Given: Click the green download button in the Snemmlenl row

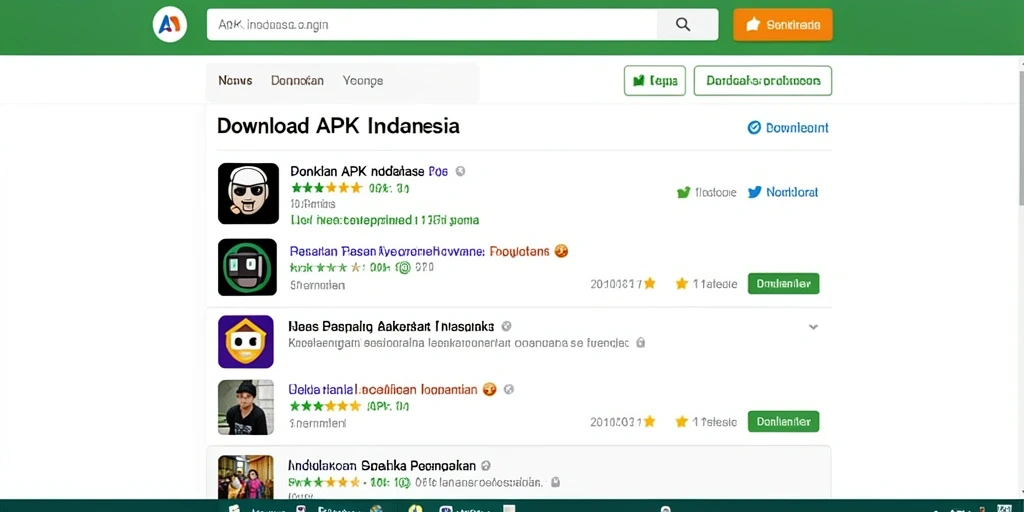Looking at the screenshot, I should point(783,421).
